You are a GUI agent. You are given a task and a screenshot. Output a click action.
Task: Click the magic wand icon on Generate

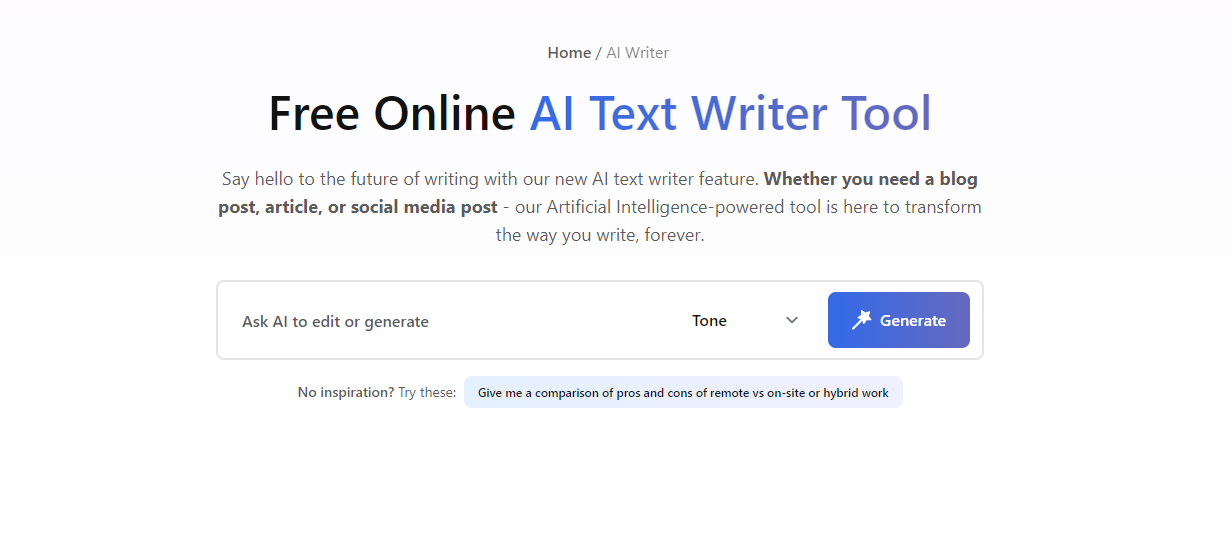click(861, 320)
